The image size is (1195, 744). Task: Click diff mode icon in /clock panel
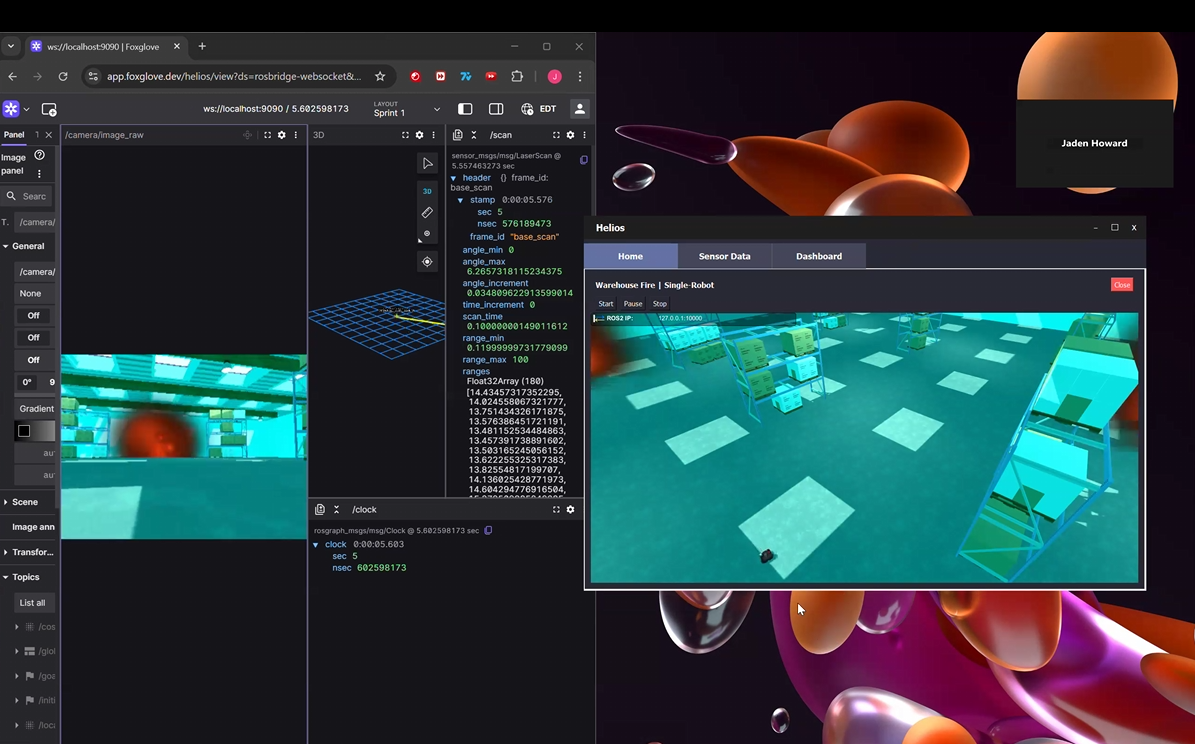click(x=320, y=509)
